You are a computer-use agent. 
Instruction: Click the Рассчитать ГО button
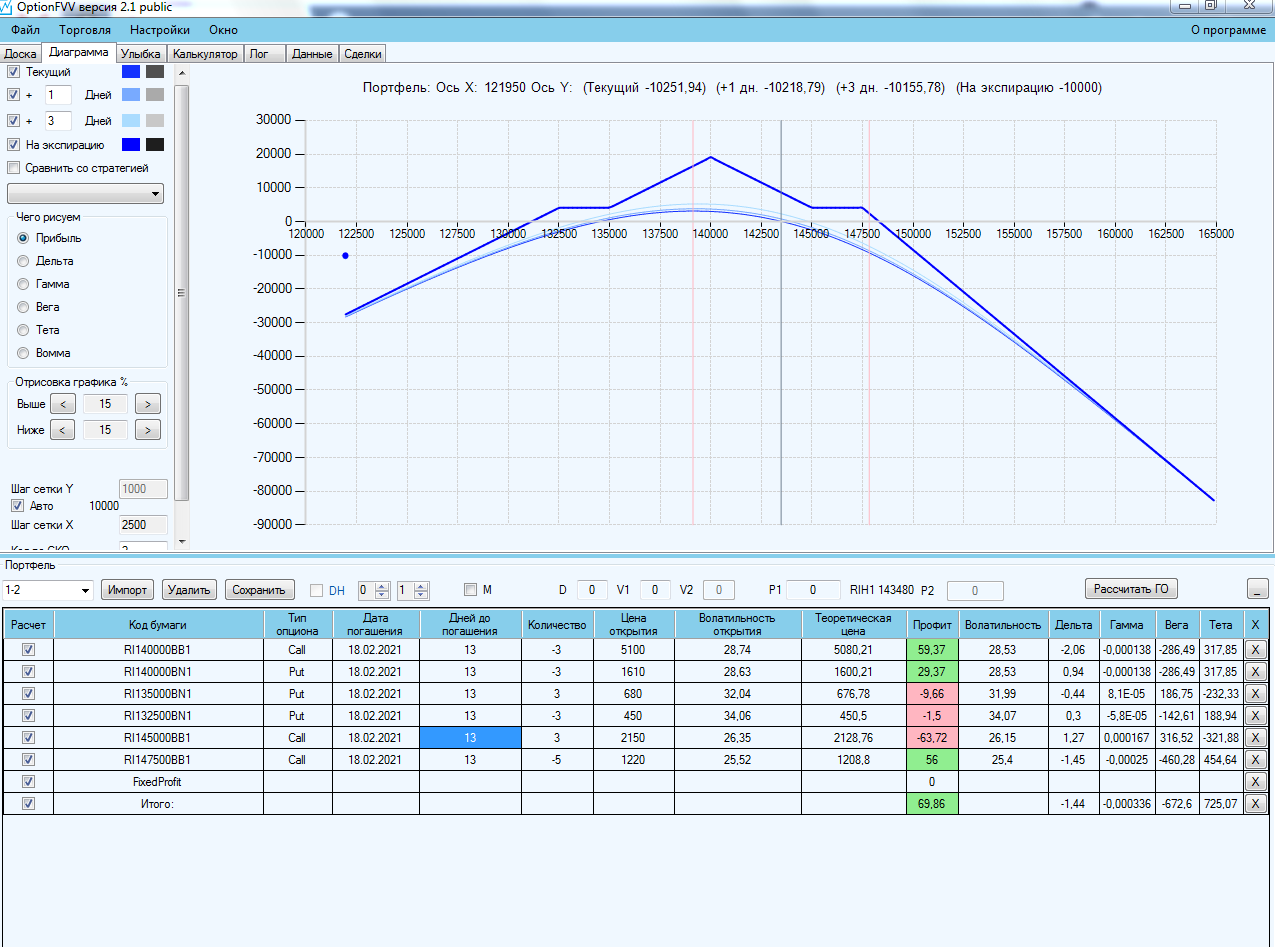(1130, 589)
